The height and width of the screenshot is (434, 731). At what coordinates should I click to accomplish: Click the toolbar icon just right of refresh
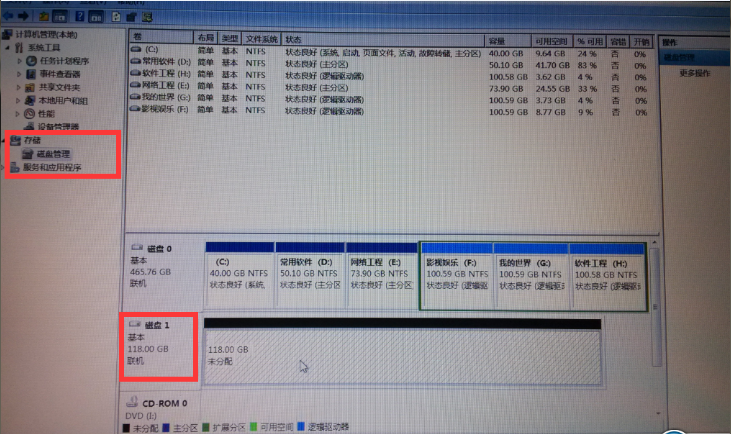click(131, 17)
